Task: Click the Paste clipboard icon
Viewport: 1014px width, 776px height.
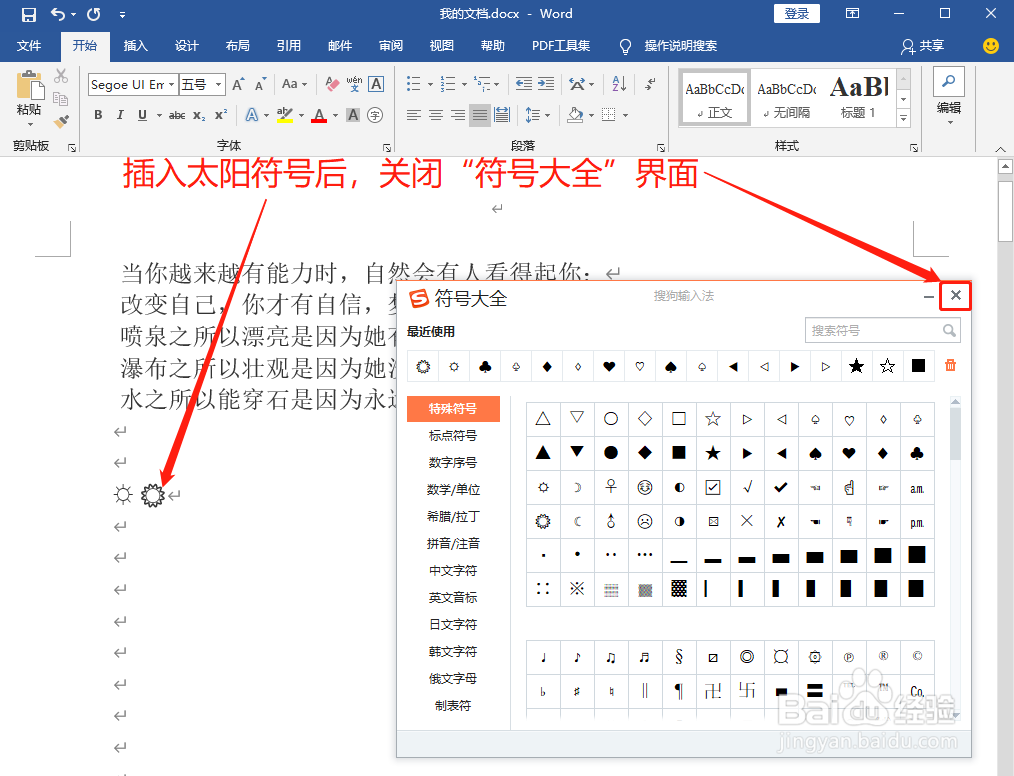Action: click(x=29, y=86)
